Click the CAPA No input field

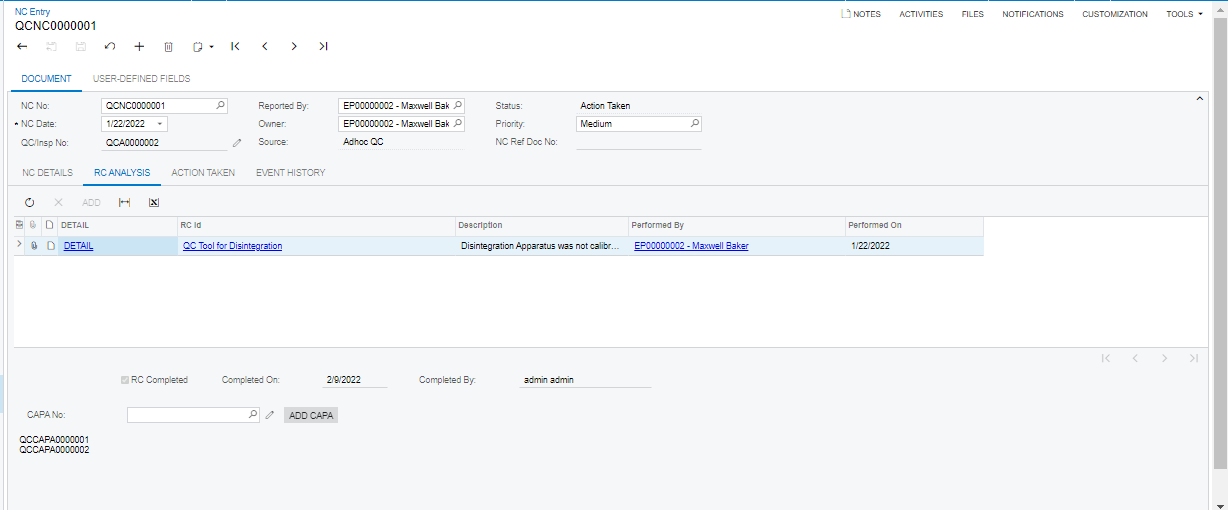(186, 414)
